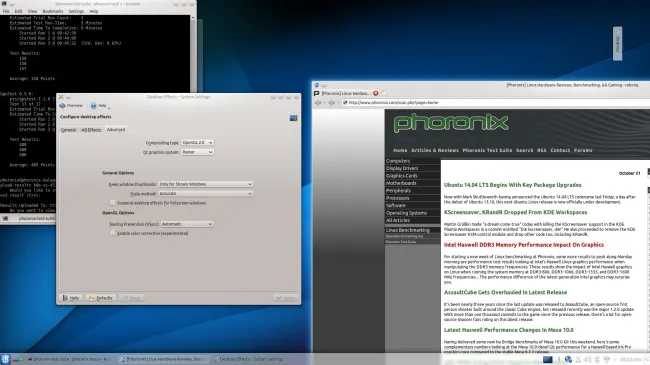Click Help button in Desktop Effects
The width and height of the screenshot is (650, 365).
[x=71, y=298]
